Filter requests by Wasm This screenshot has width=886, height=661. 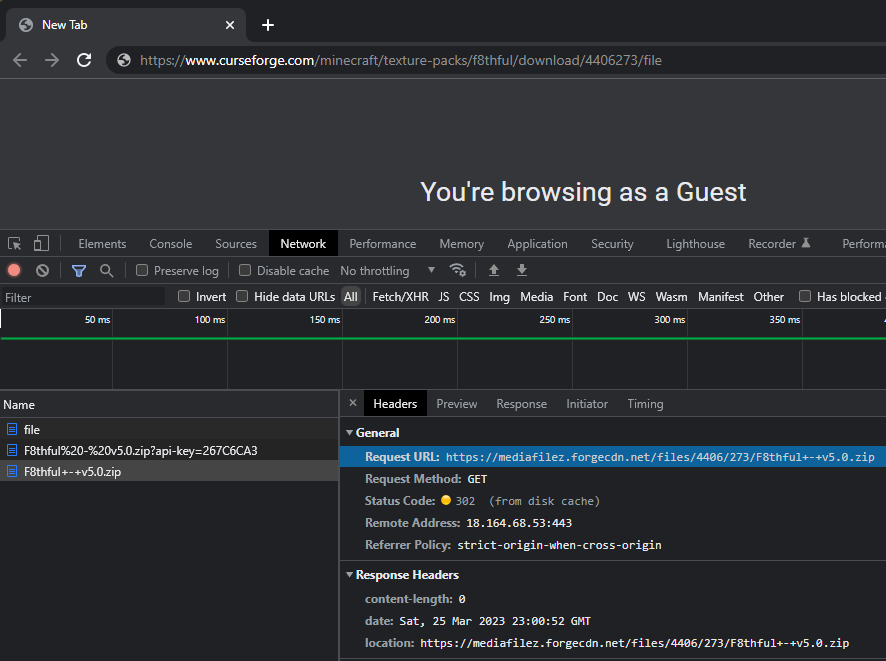pyautogui.click(x=671, y=297)
